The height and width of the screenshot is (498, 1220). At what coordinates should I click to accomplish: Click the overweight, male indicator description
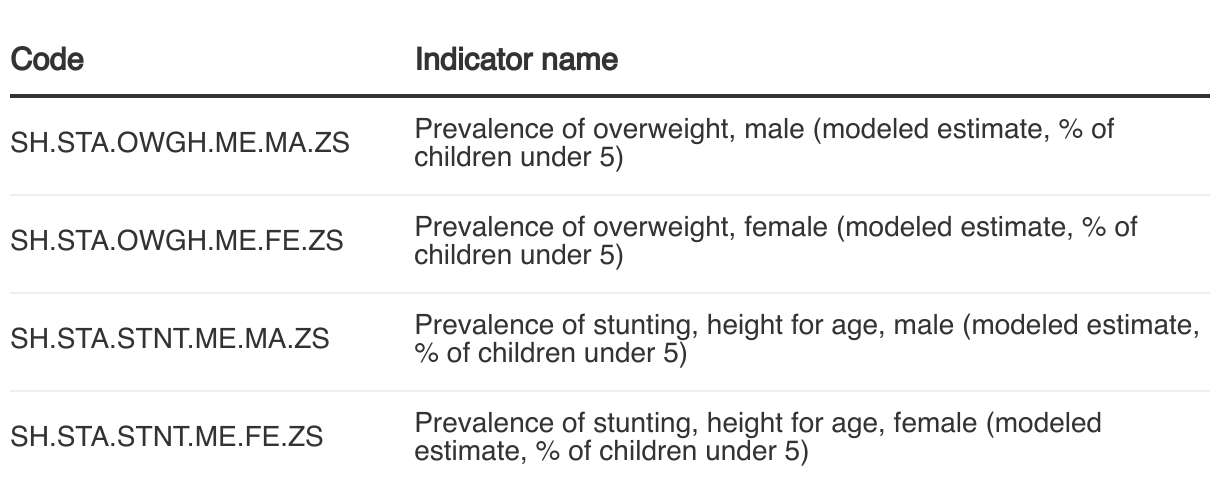pos(764,144)
